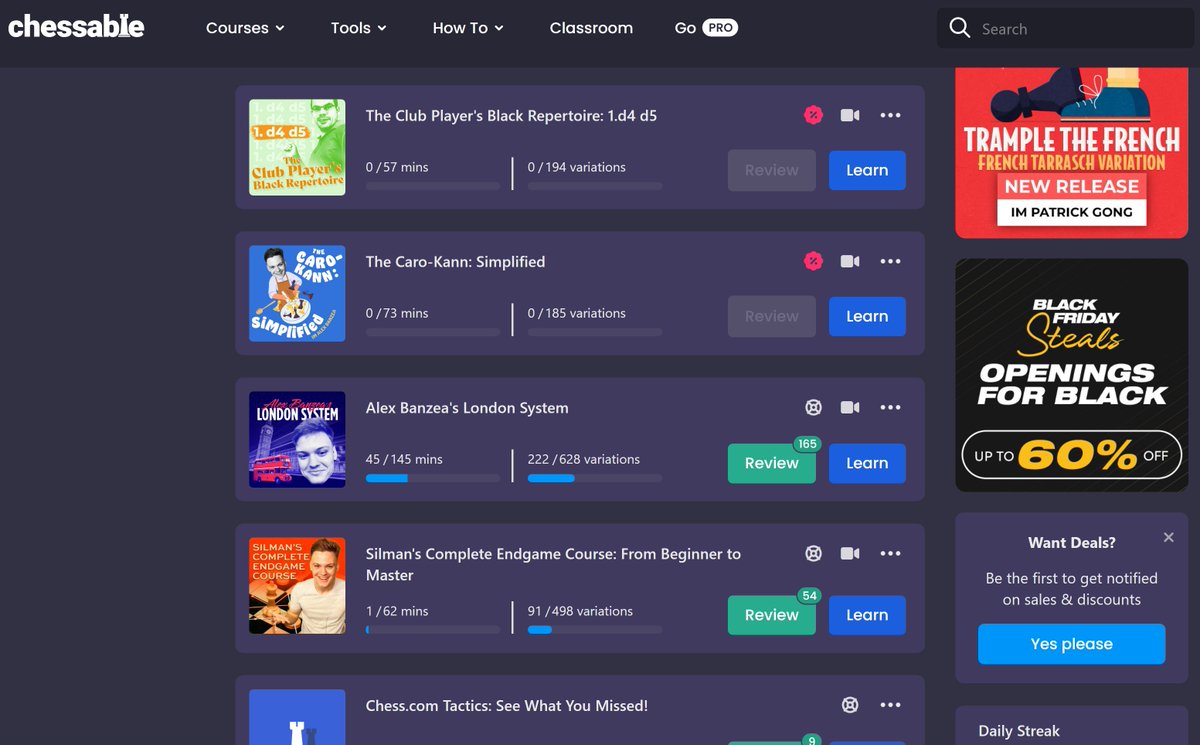Click the Trample the French banner ad
This screenshot has height=745, width=1200.
[1071, 153]
